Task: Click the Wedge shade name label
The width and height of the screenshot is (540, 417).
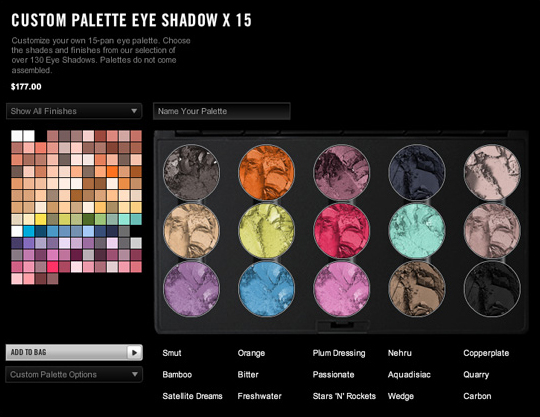Action: pyautogui.click(x=401, y=396)
